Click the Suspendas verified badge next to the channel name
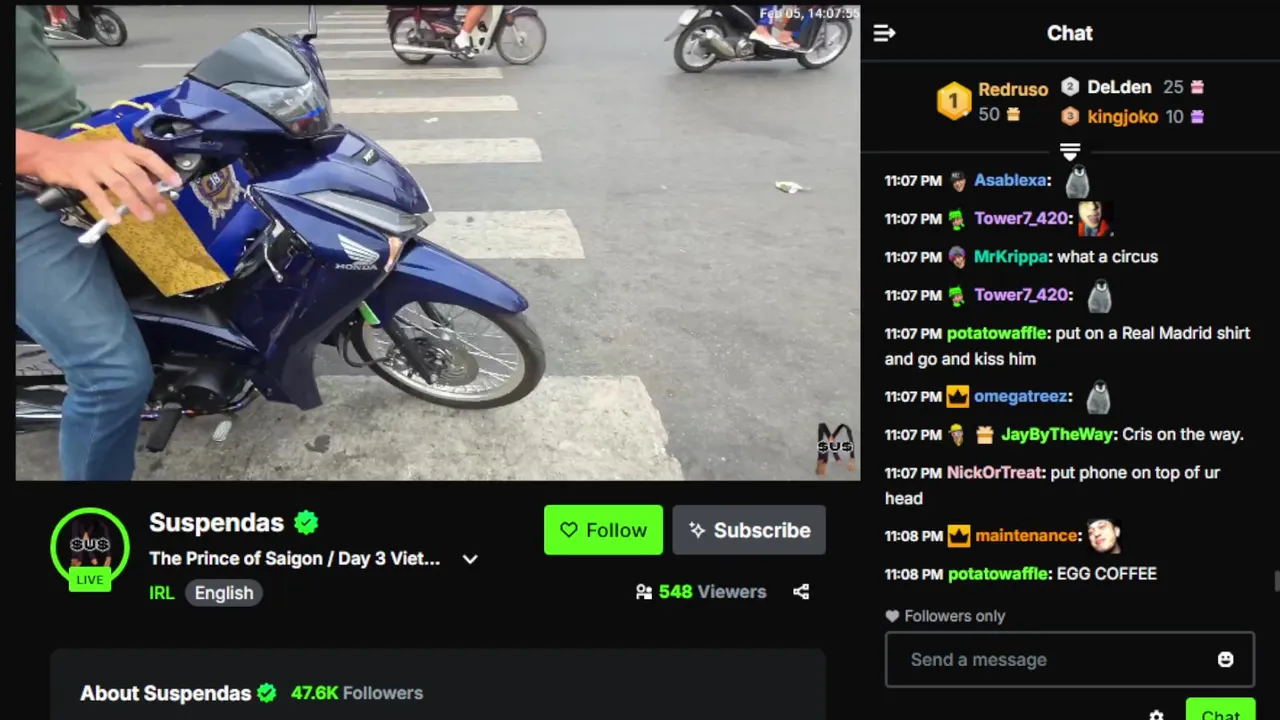 (306, 522)
